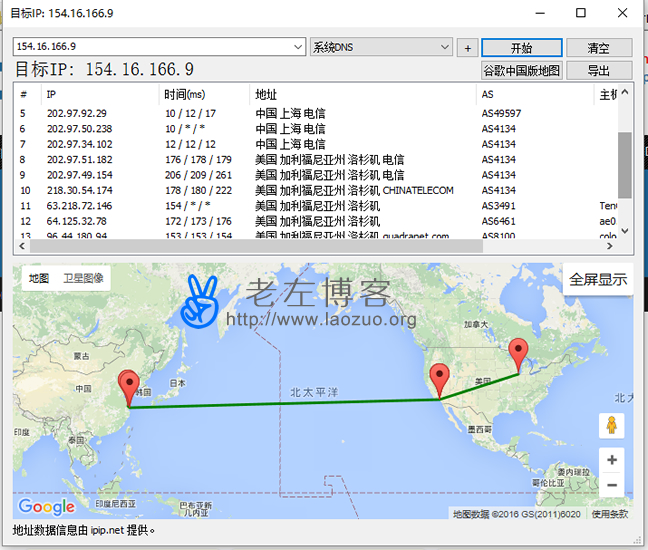The width and height of the screenshot is (648, 550).
Task: Zoom out with the map minus button
Action: point(612,487)
